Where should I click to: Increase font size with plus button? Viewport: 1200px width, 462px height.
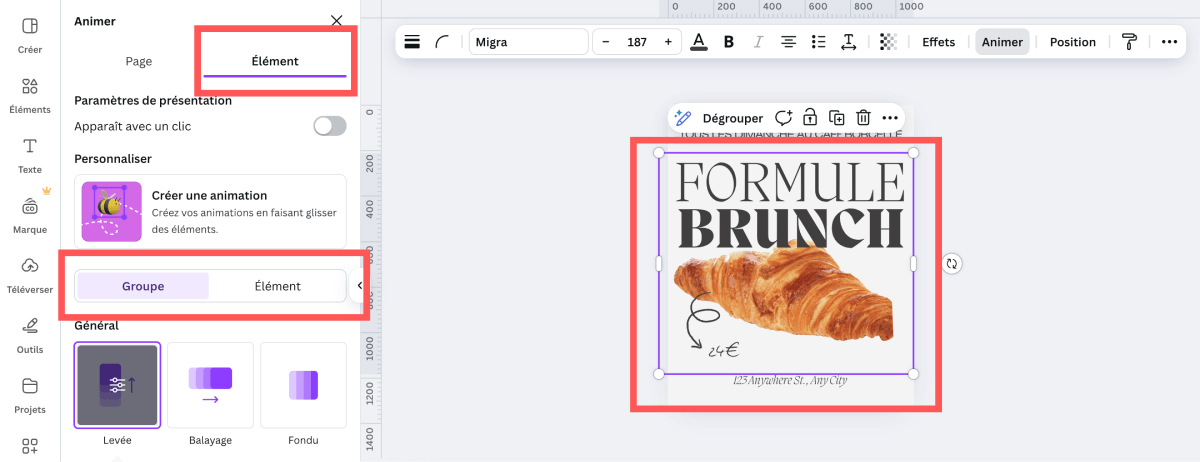click(x=668, y=42)
